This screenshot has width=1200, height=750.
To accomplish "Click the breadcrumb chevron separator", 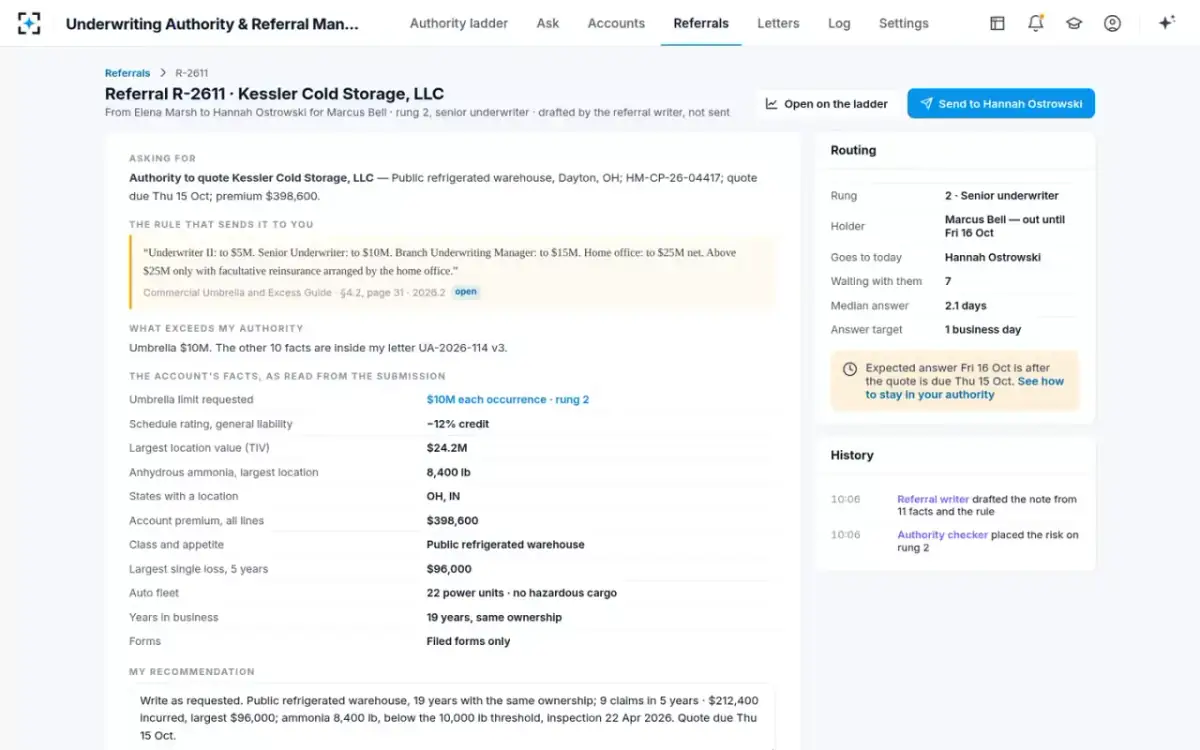I will pos(163,73).
